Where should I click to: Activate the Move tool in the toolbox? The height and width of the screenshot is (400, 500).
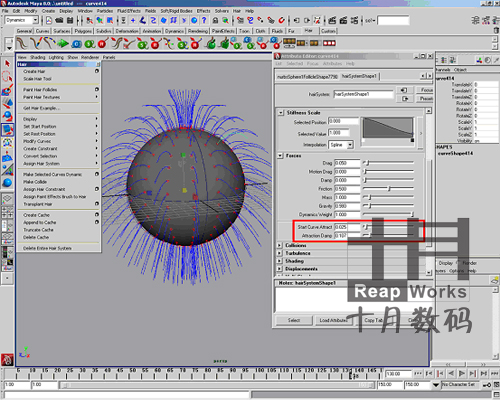click(x=7, y=103)
